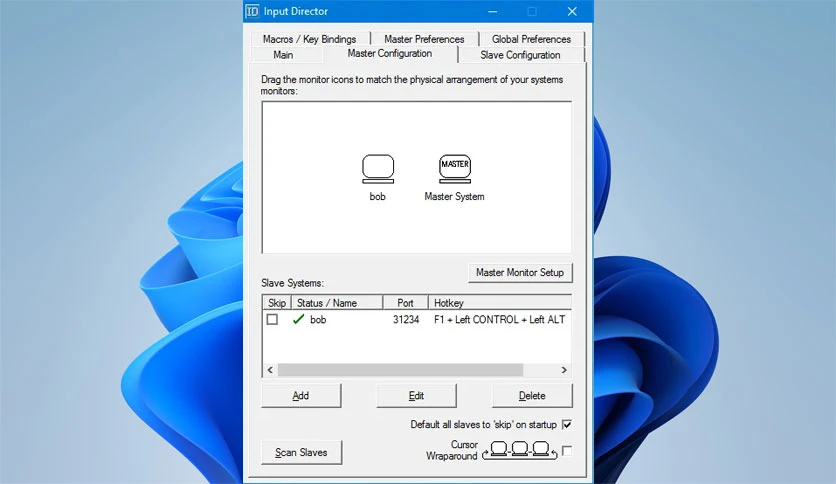
Task: Switch to the Slave Configuration tab
Action: coord(520,55)
